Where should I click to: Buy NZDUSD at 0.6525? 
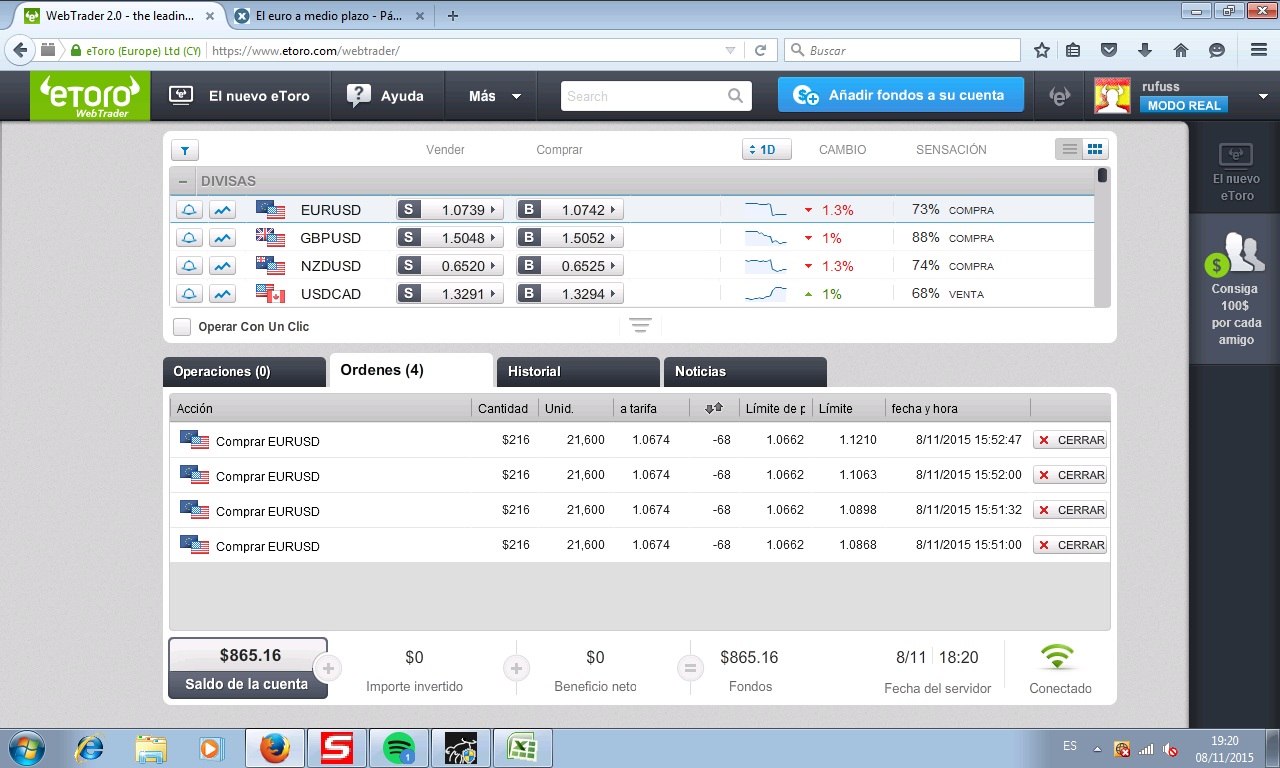tap(569, 266)
